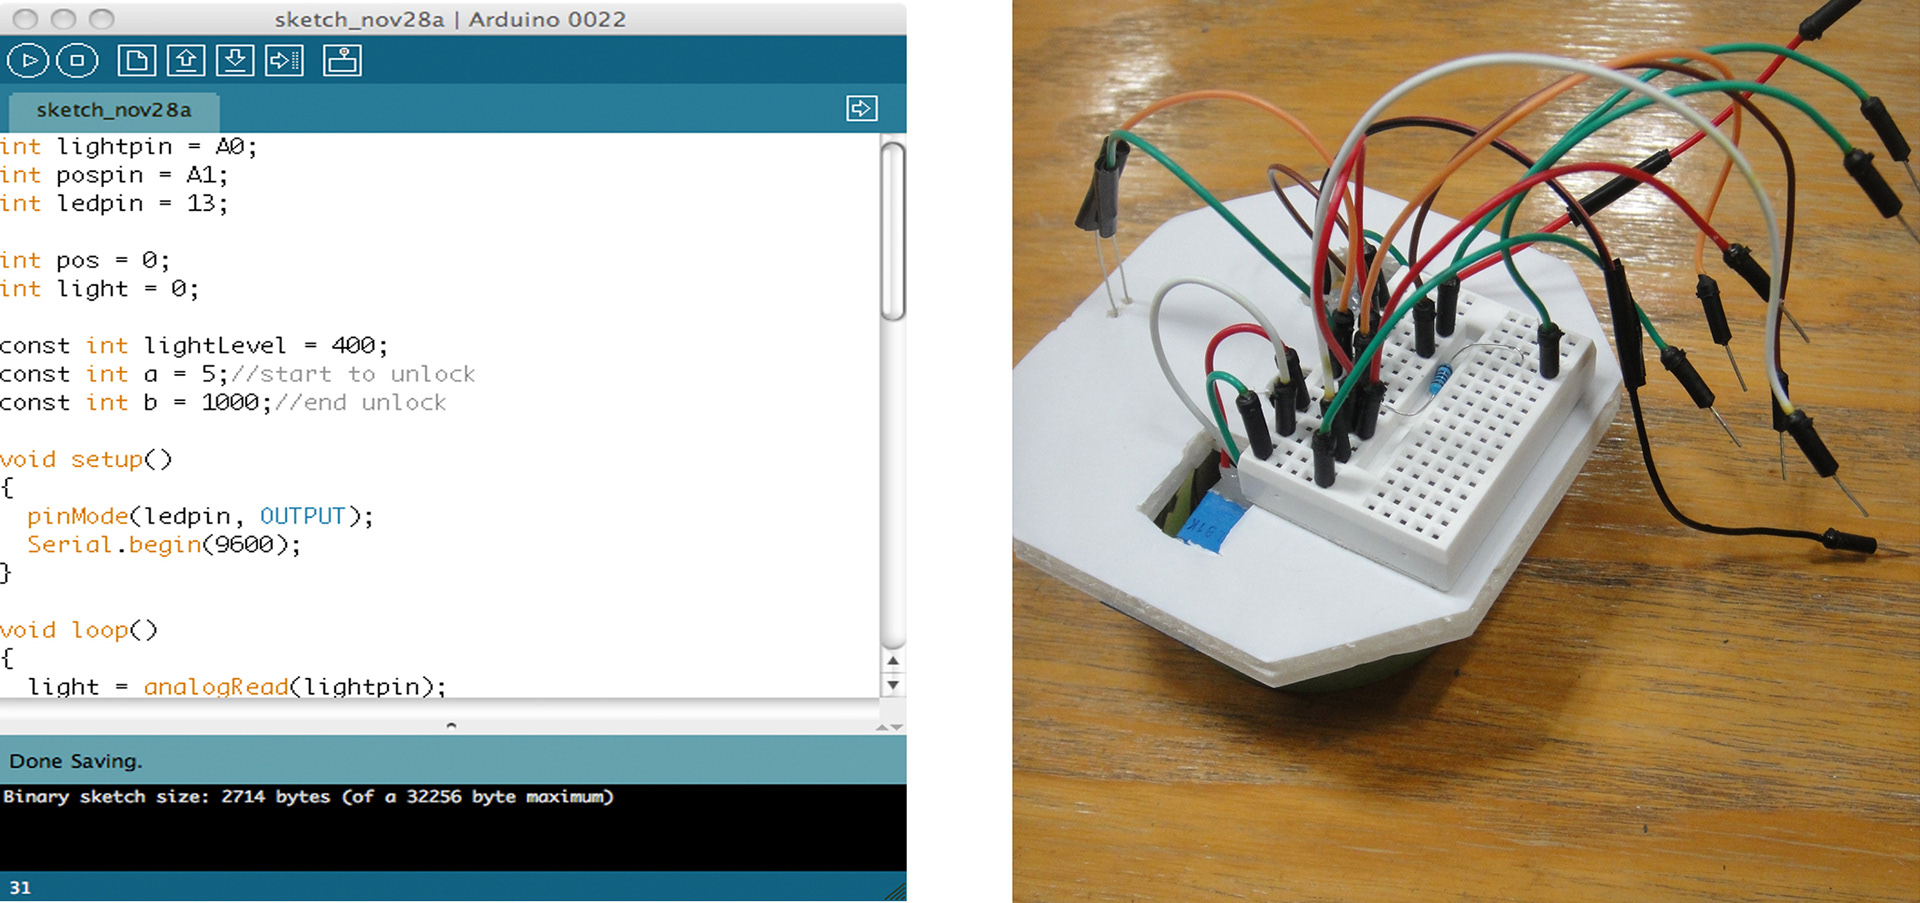Screen dimensions: 1920x903
Task: Click the '//end unlock' comment
Action: [x=360, y=403]
